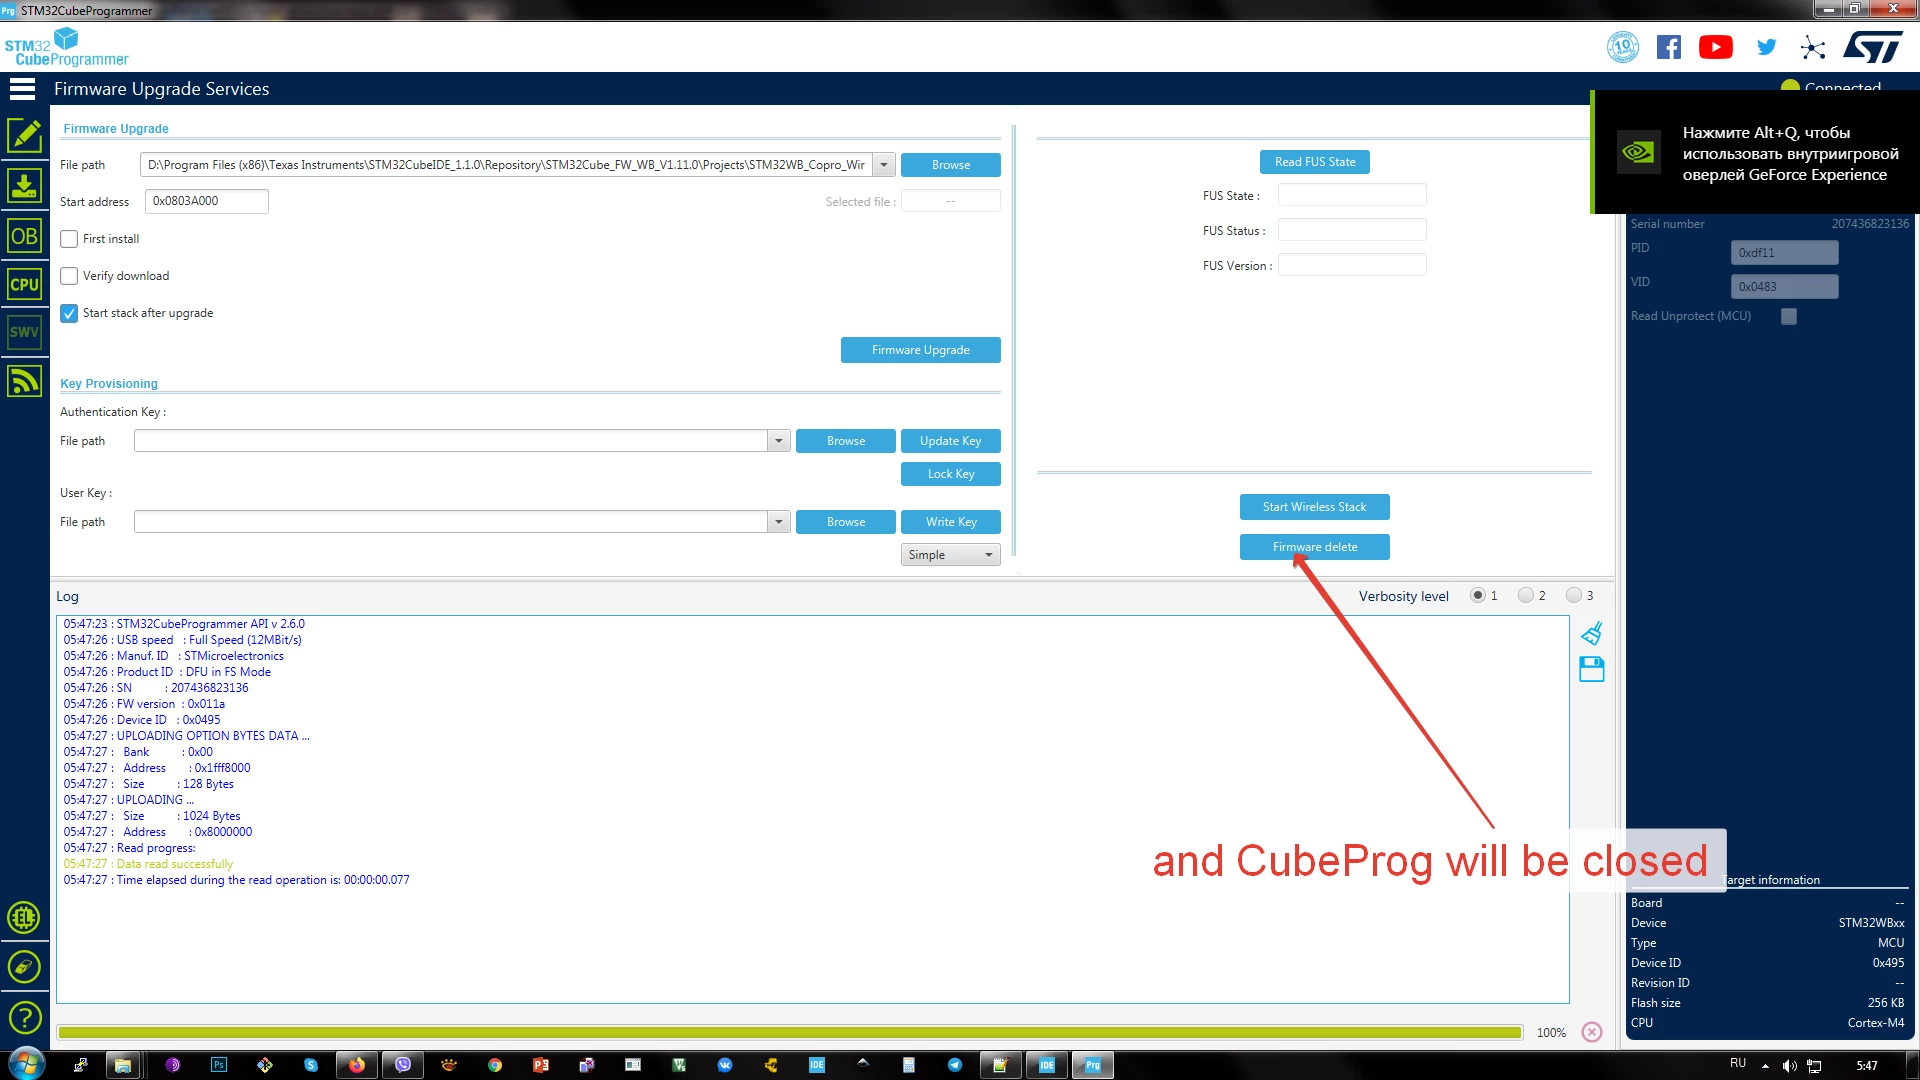
Task: Show hidden system tray icons
Action: point(1765,1066)
